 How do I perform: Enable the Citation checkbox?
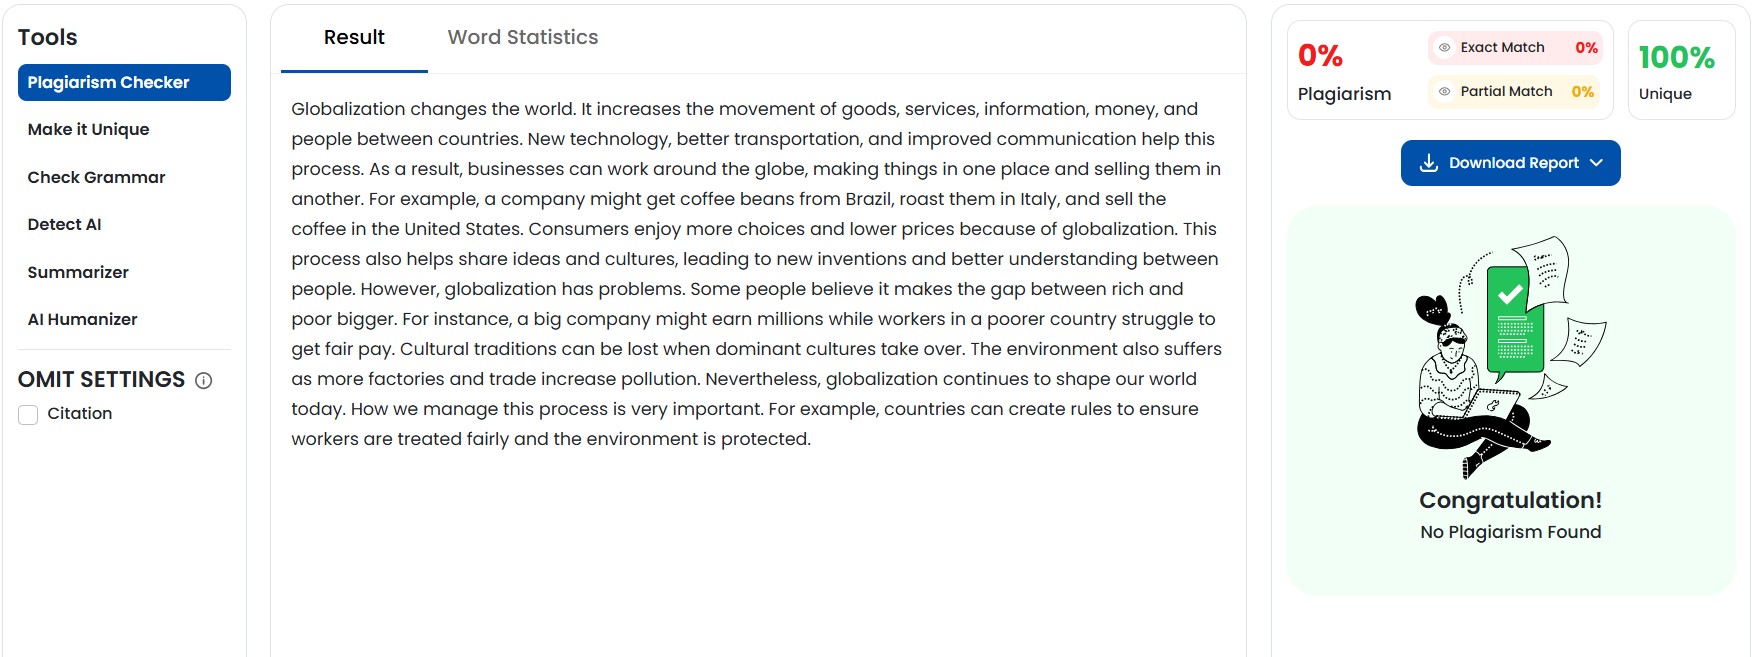click(28, 414)
